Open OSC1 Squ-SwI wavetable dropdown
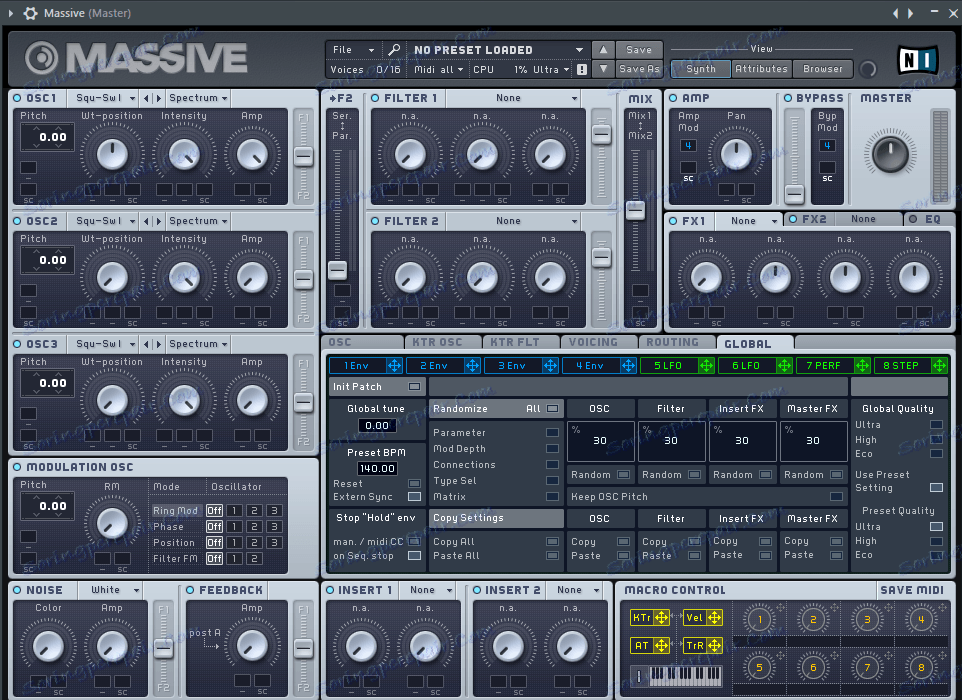 [x=105, y=98]
